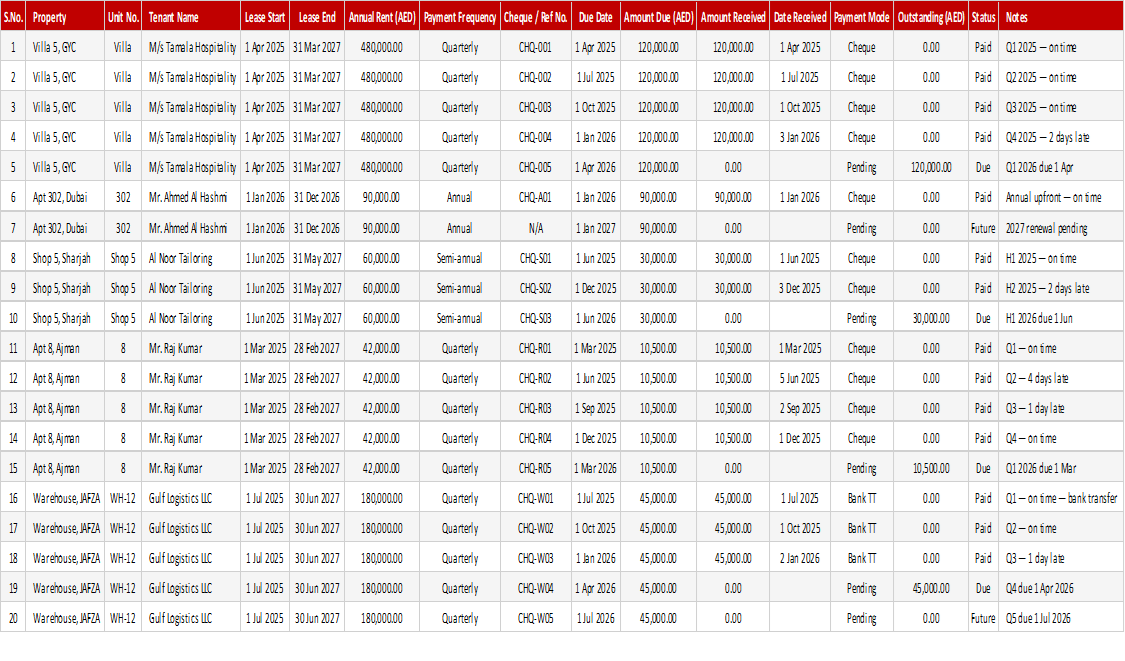Select the Outstanding (AED) header cell
This screenshot has height=661, width=1125.
931,17
